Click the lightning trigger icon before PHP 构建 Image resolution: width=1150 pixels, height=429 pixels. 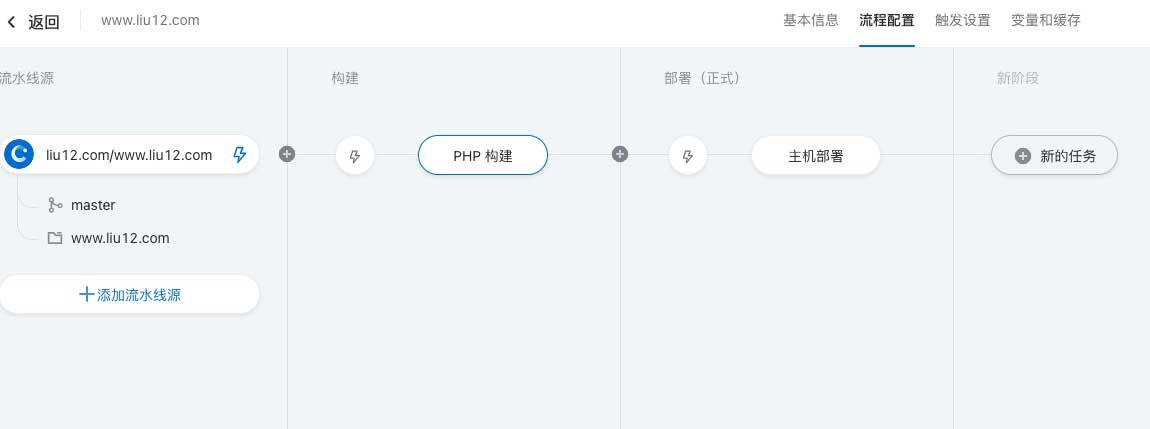[x=354, y=156]
